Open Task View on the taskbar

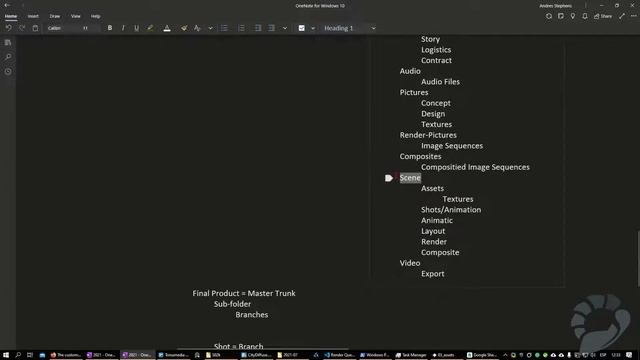coord(30,355)
